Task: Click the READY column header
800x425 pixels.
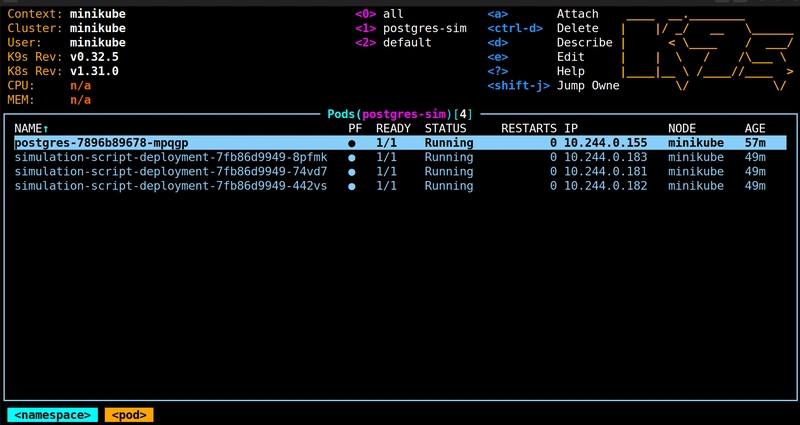Action: click(x=393, y=129)
